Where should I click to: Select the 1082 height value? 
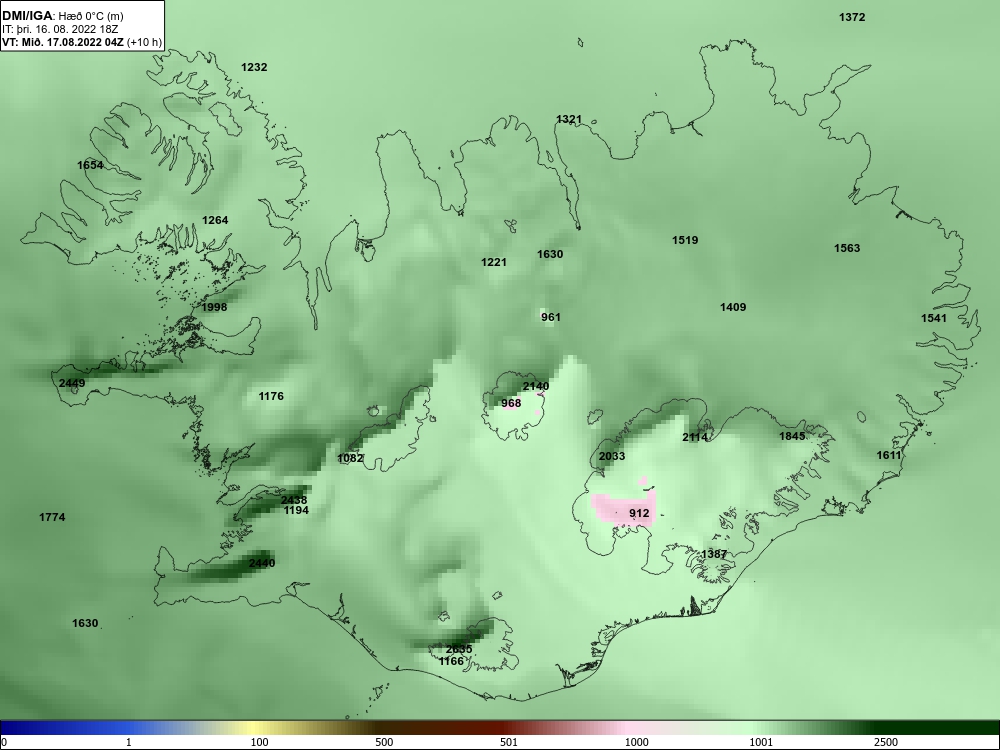tap(350, 458)
